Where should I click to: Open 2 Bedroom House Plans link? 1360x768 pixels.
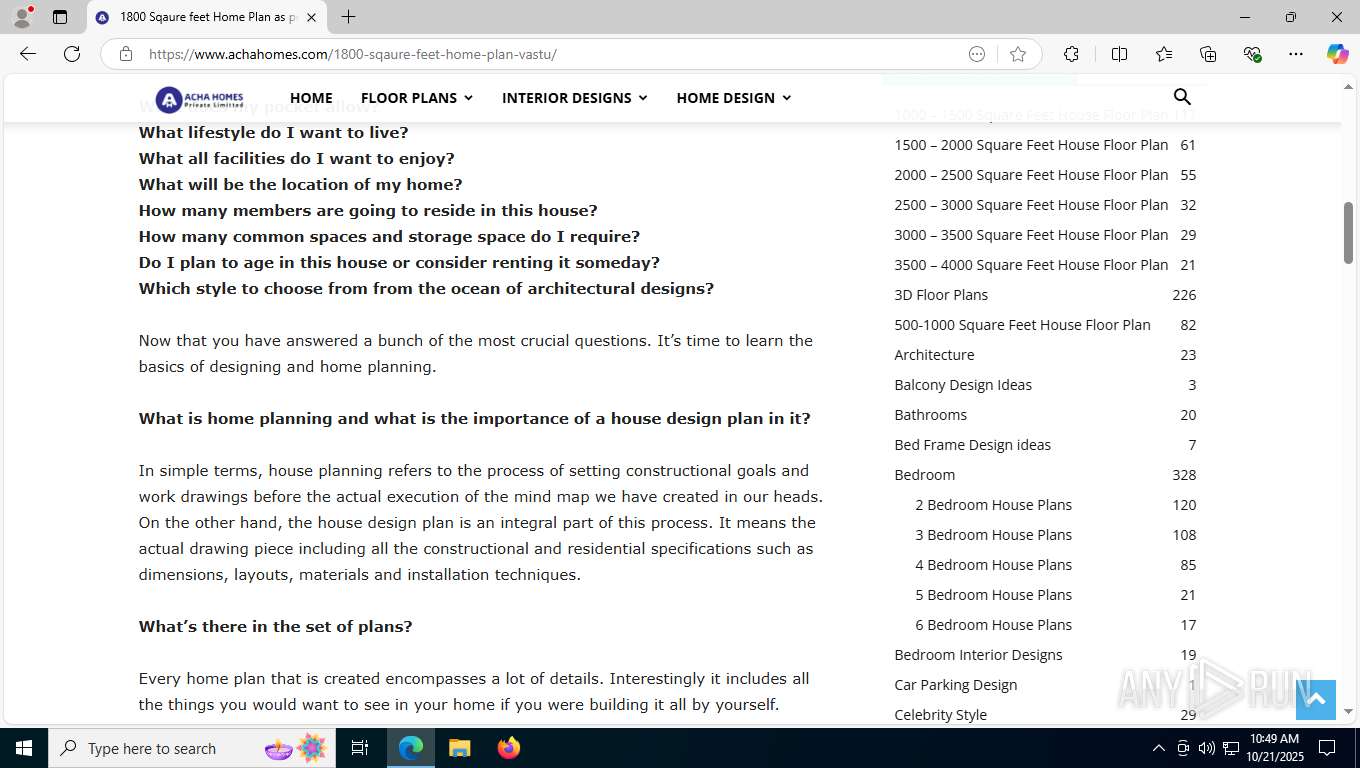click(x=993, y=505)
